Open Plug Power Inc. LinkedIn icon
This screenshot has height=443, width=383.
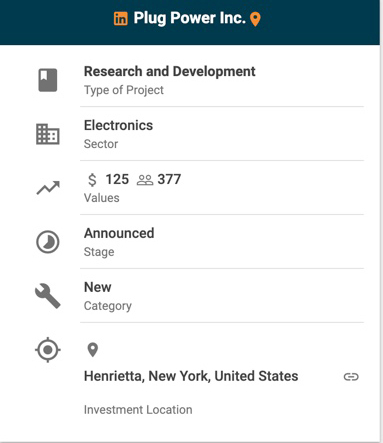[120, 19]
